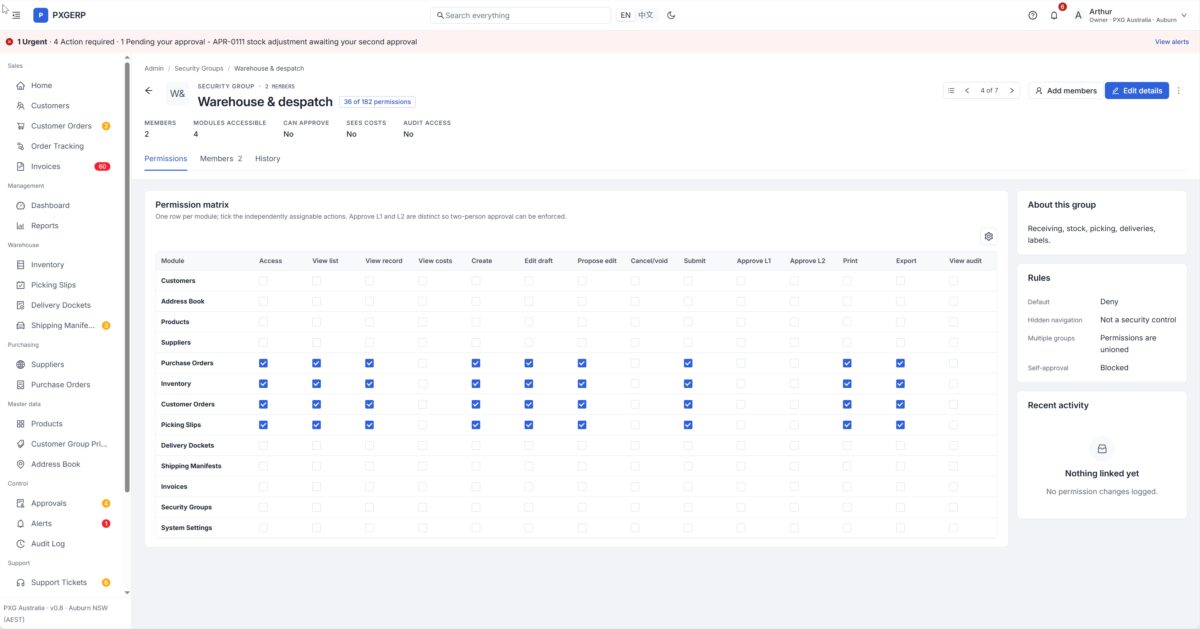
Task: Click the 36 of 182 permissions badge
Action: (377, 102)
